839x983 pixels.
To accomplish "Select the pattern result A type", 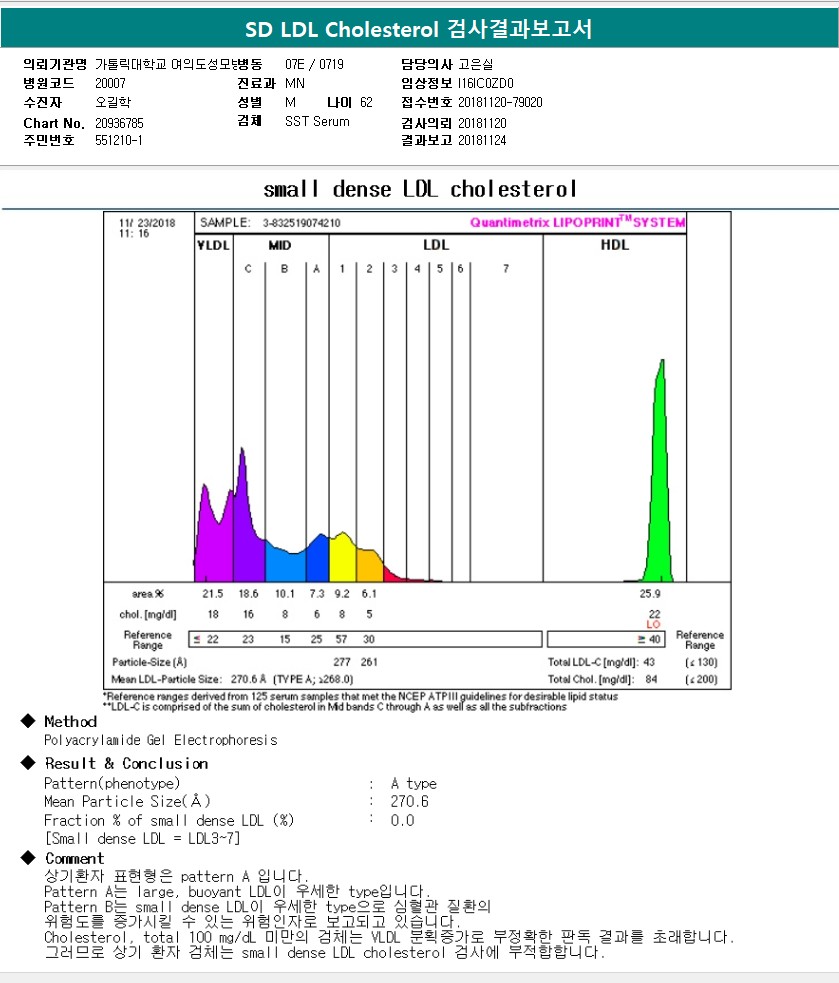I will coord(413,784).
